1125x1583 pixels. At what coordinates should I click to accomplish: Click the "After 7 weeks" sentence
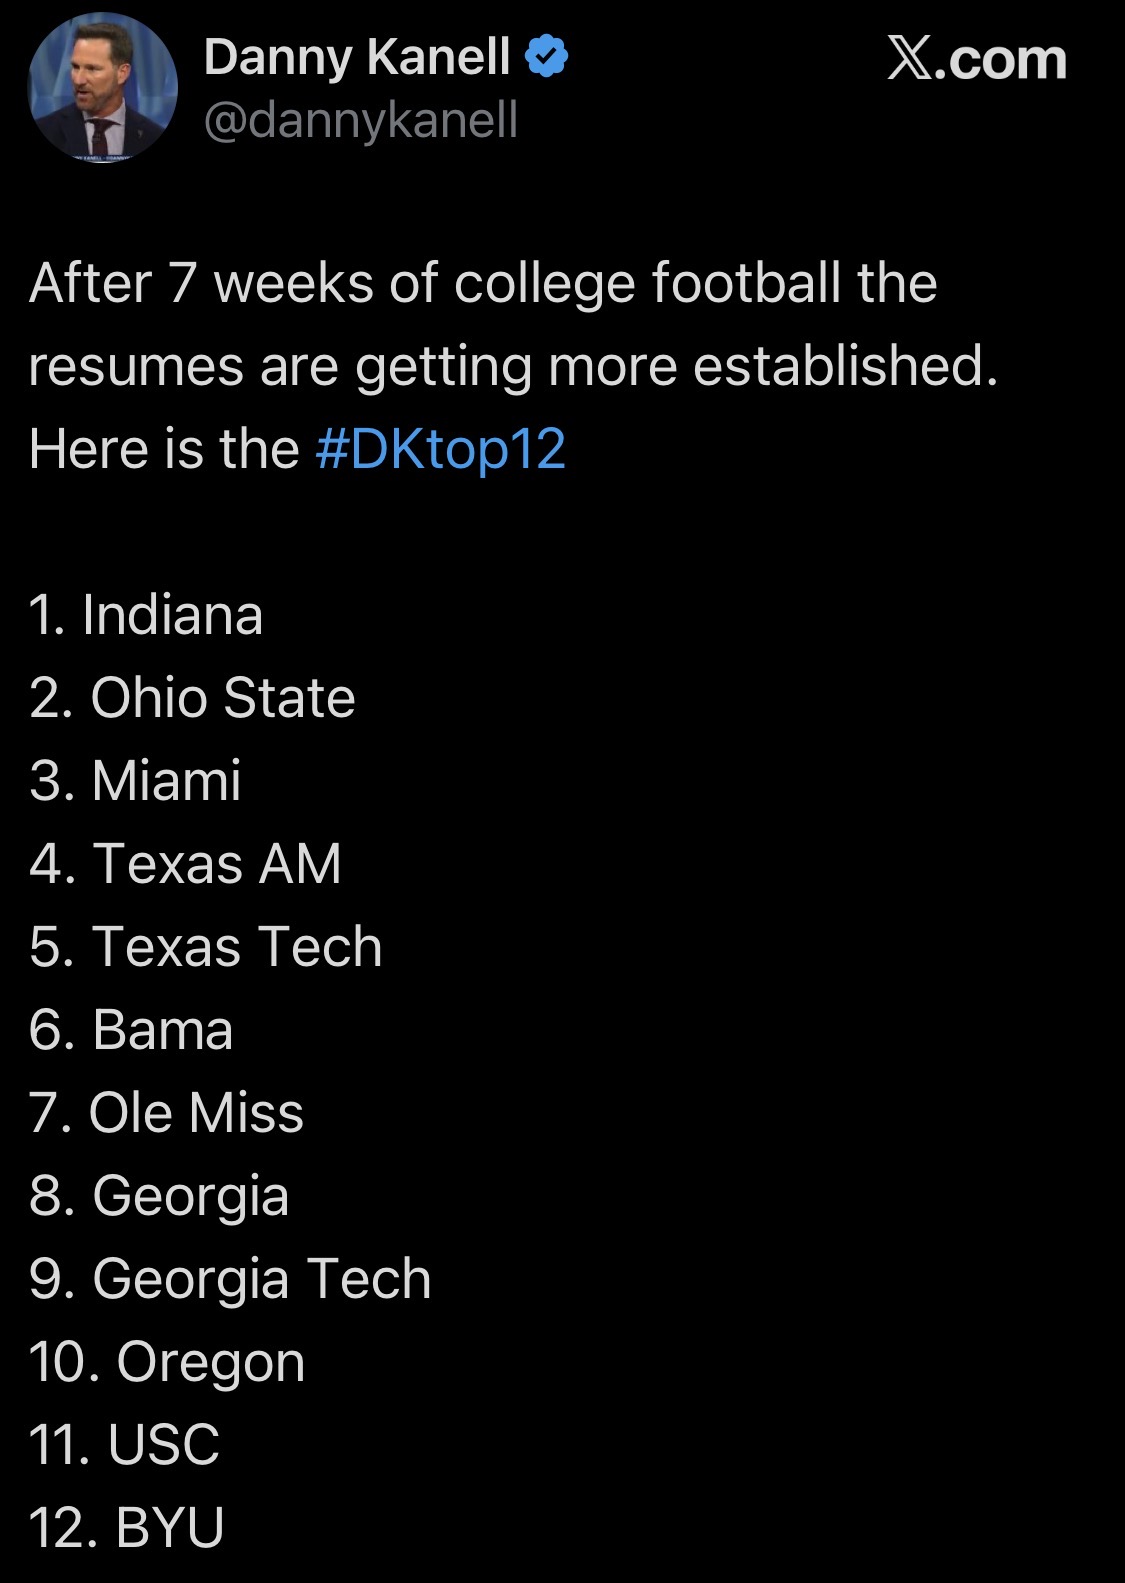pyautogui.click(x=483, y=283)
